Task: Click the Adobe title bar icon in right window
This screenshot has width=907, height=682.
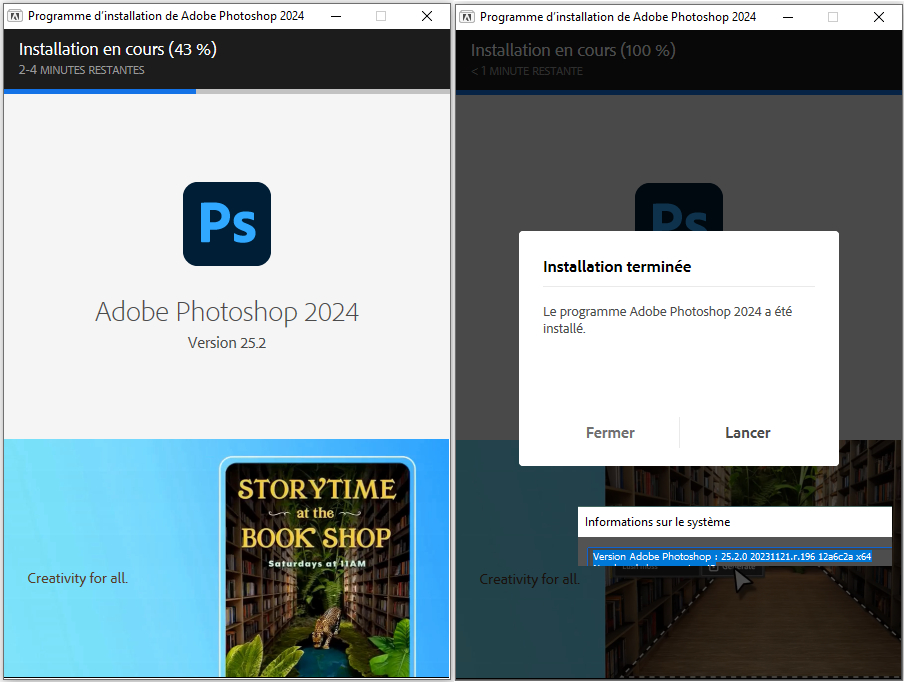Action: point(467,17)
